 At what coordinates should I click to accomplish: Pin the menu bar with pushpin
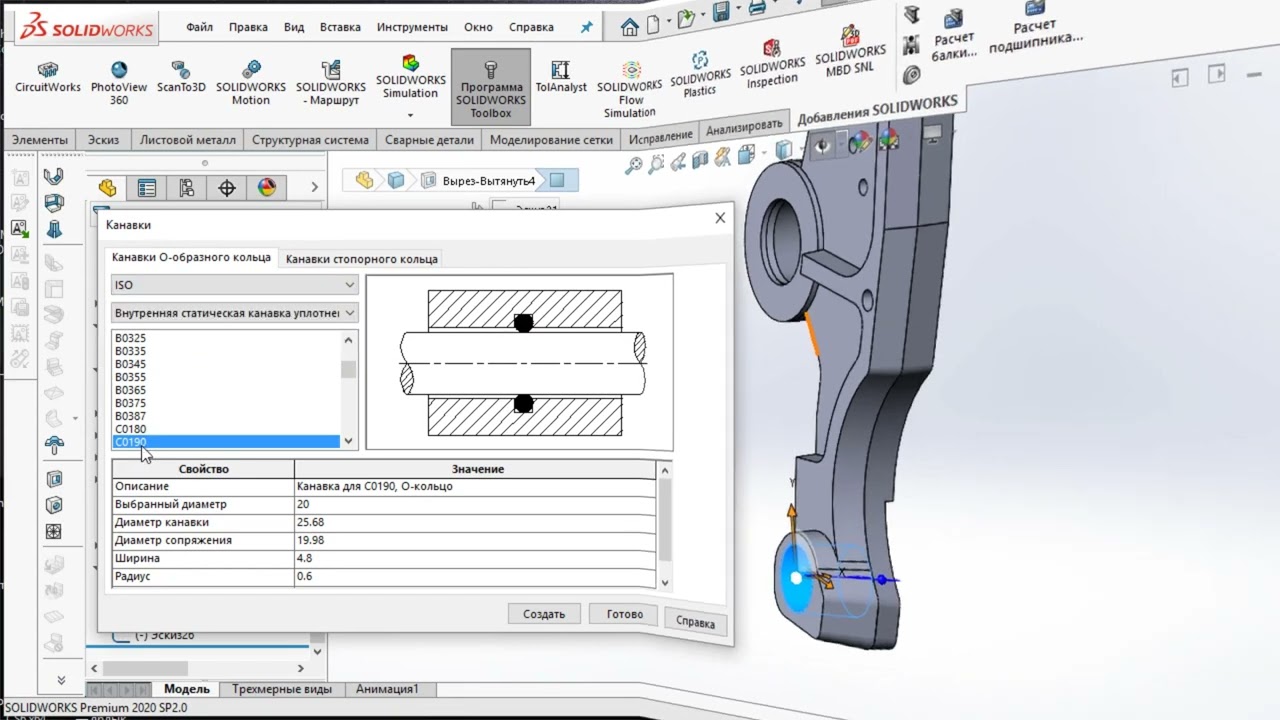click(585, 27)
